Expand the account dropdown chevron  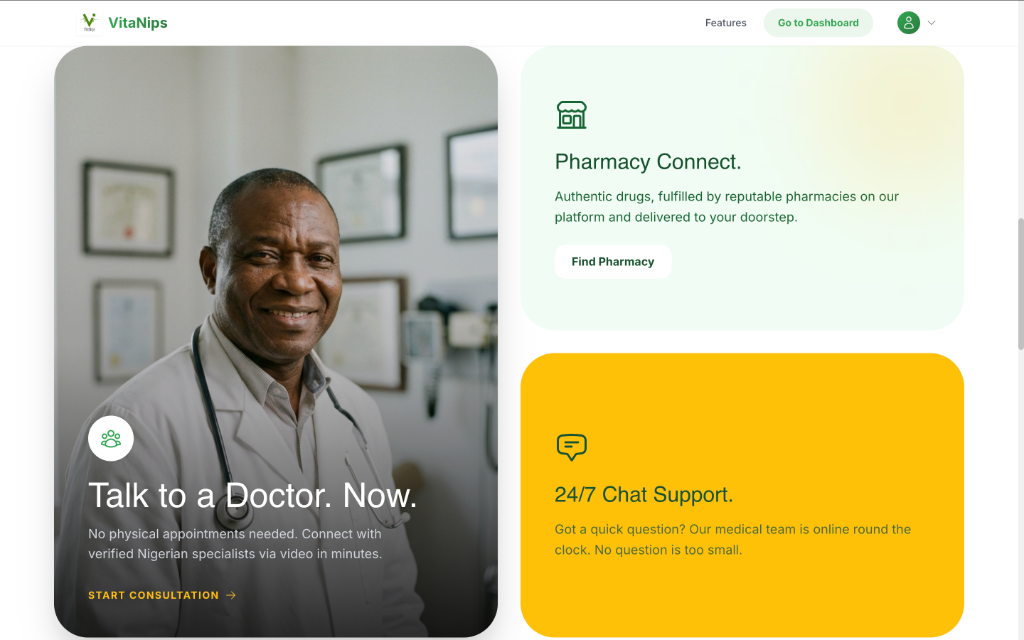932,23
